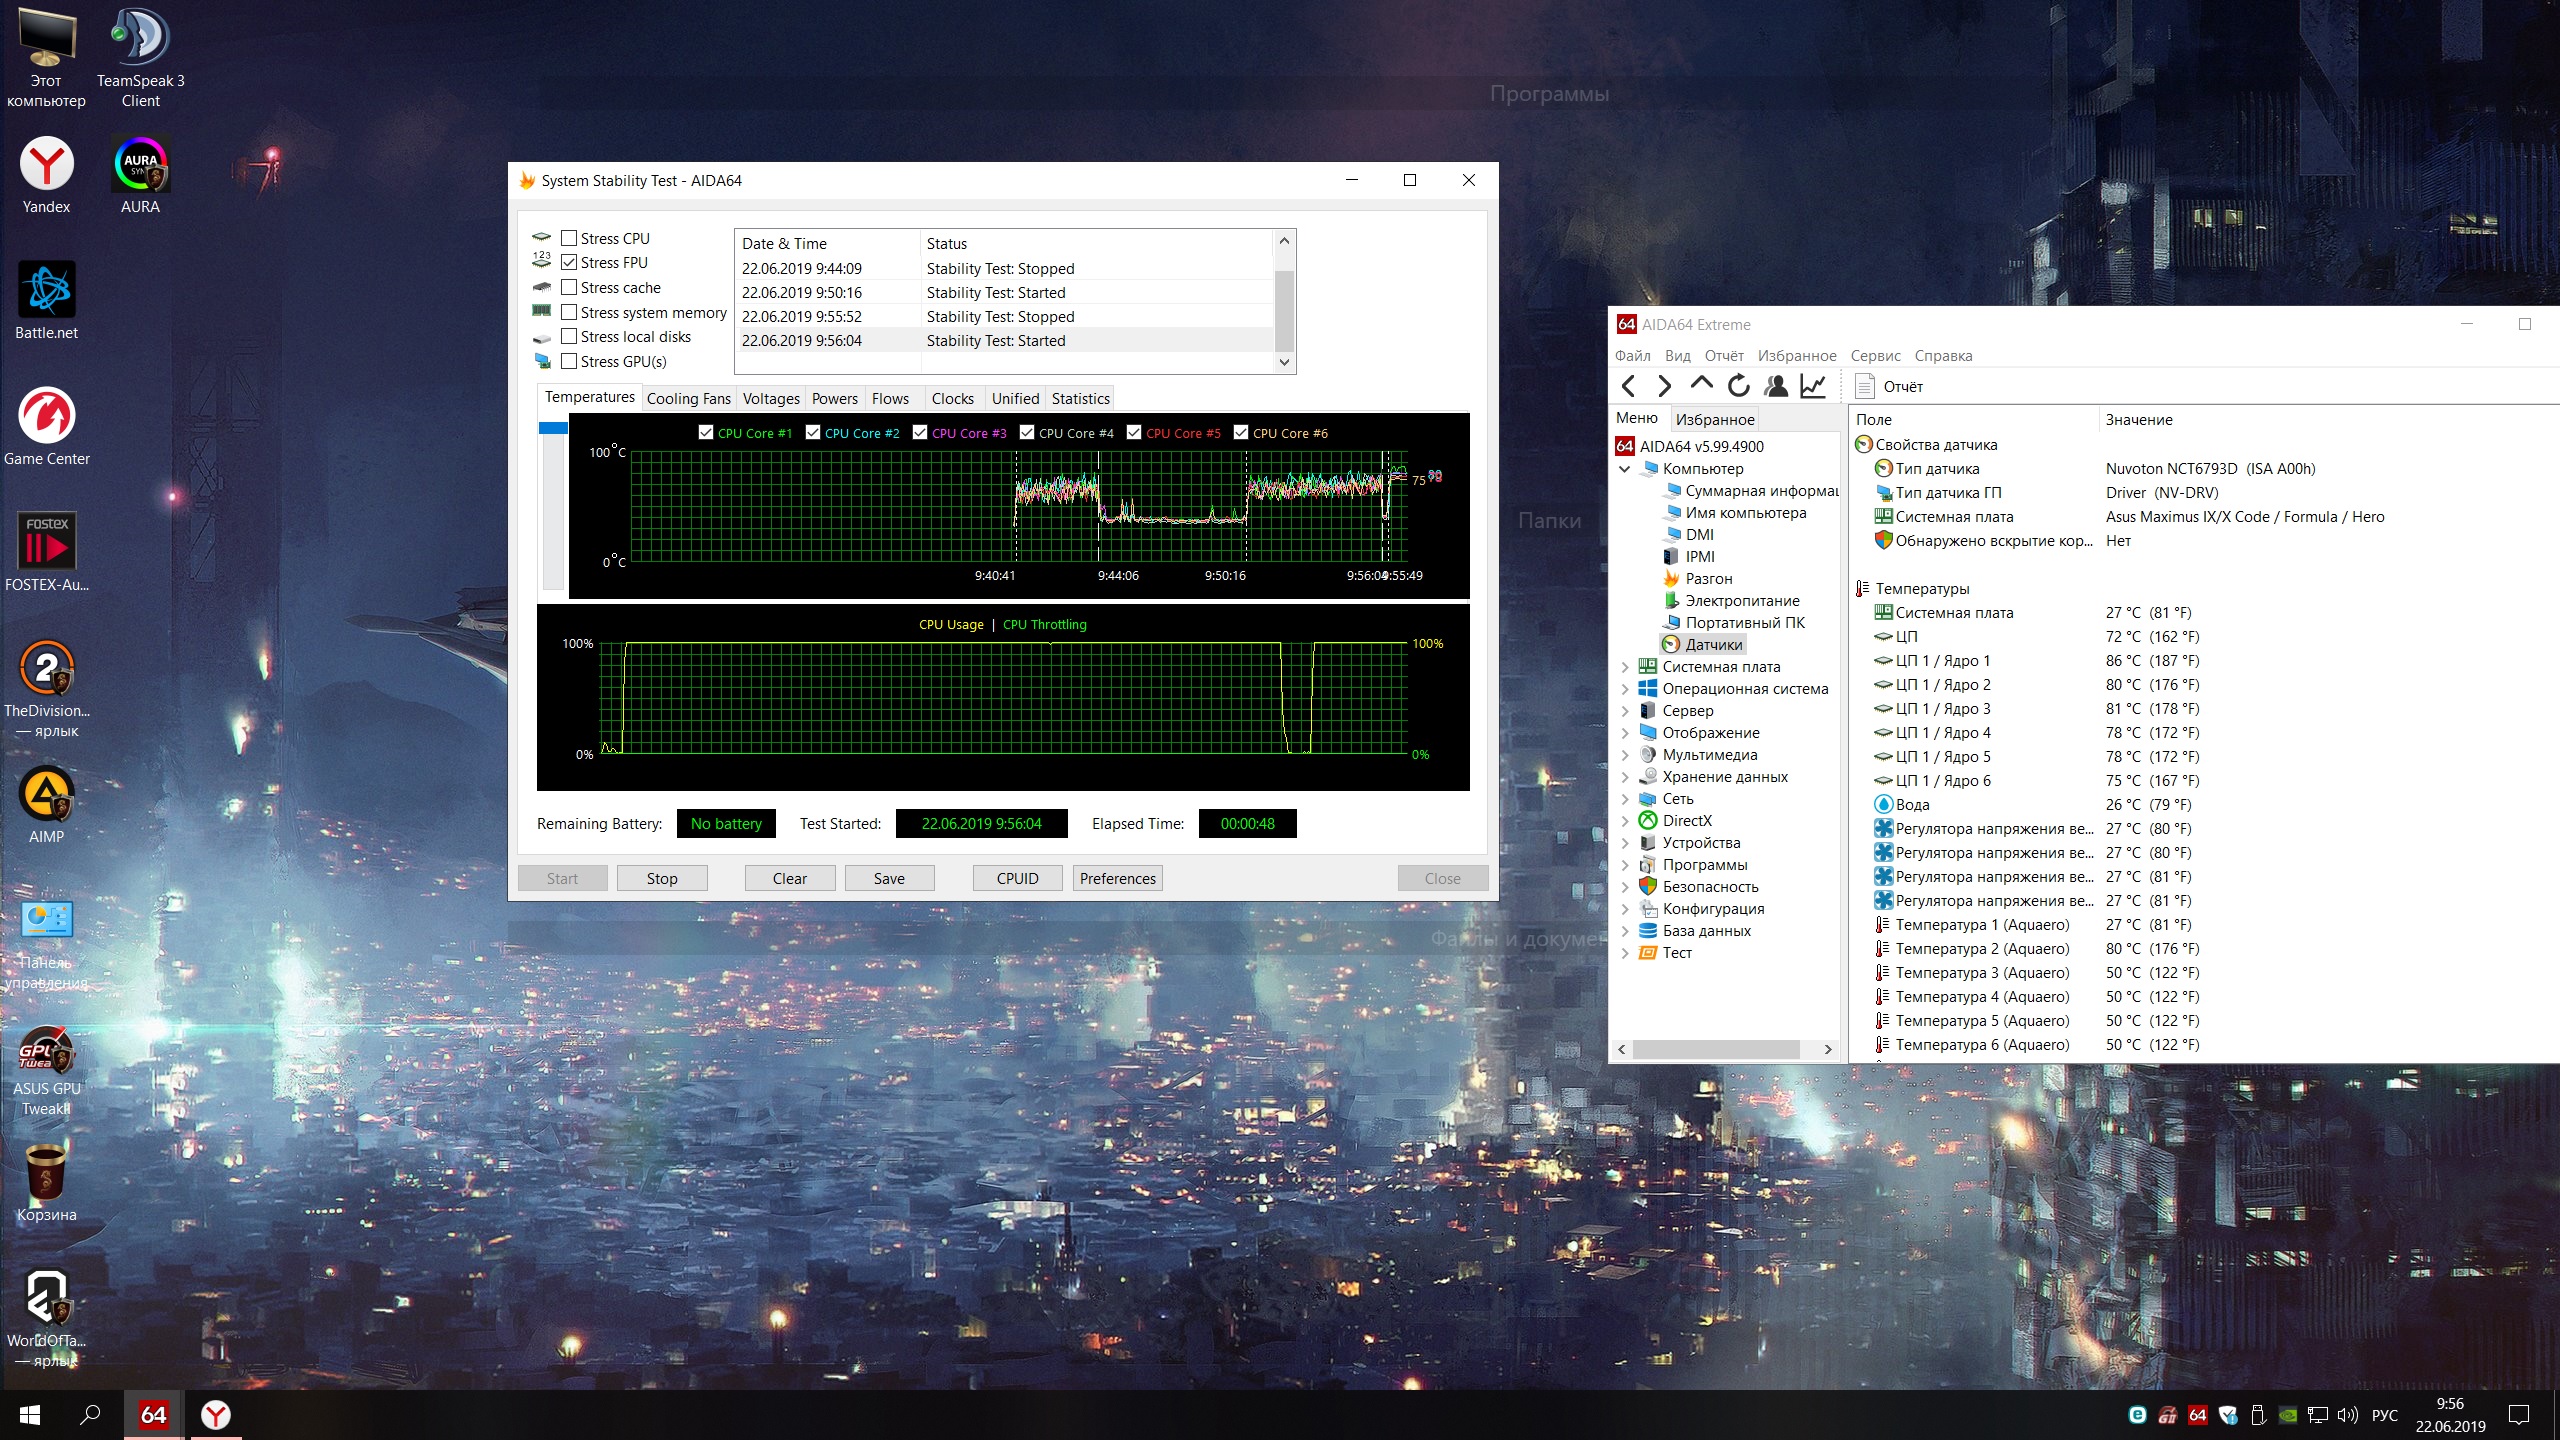Click the Отчёт report icon
Screen dimensions: 2560x1440
click(x=1864, y=386)
